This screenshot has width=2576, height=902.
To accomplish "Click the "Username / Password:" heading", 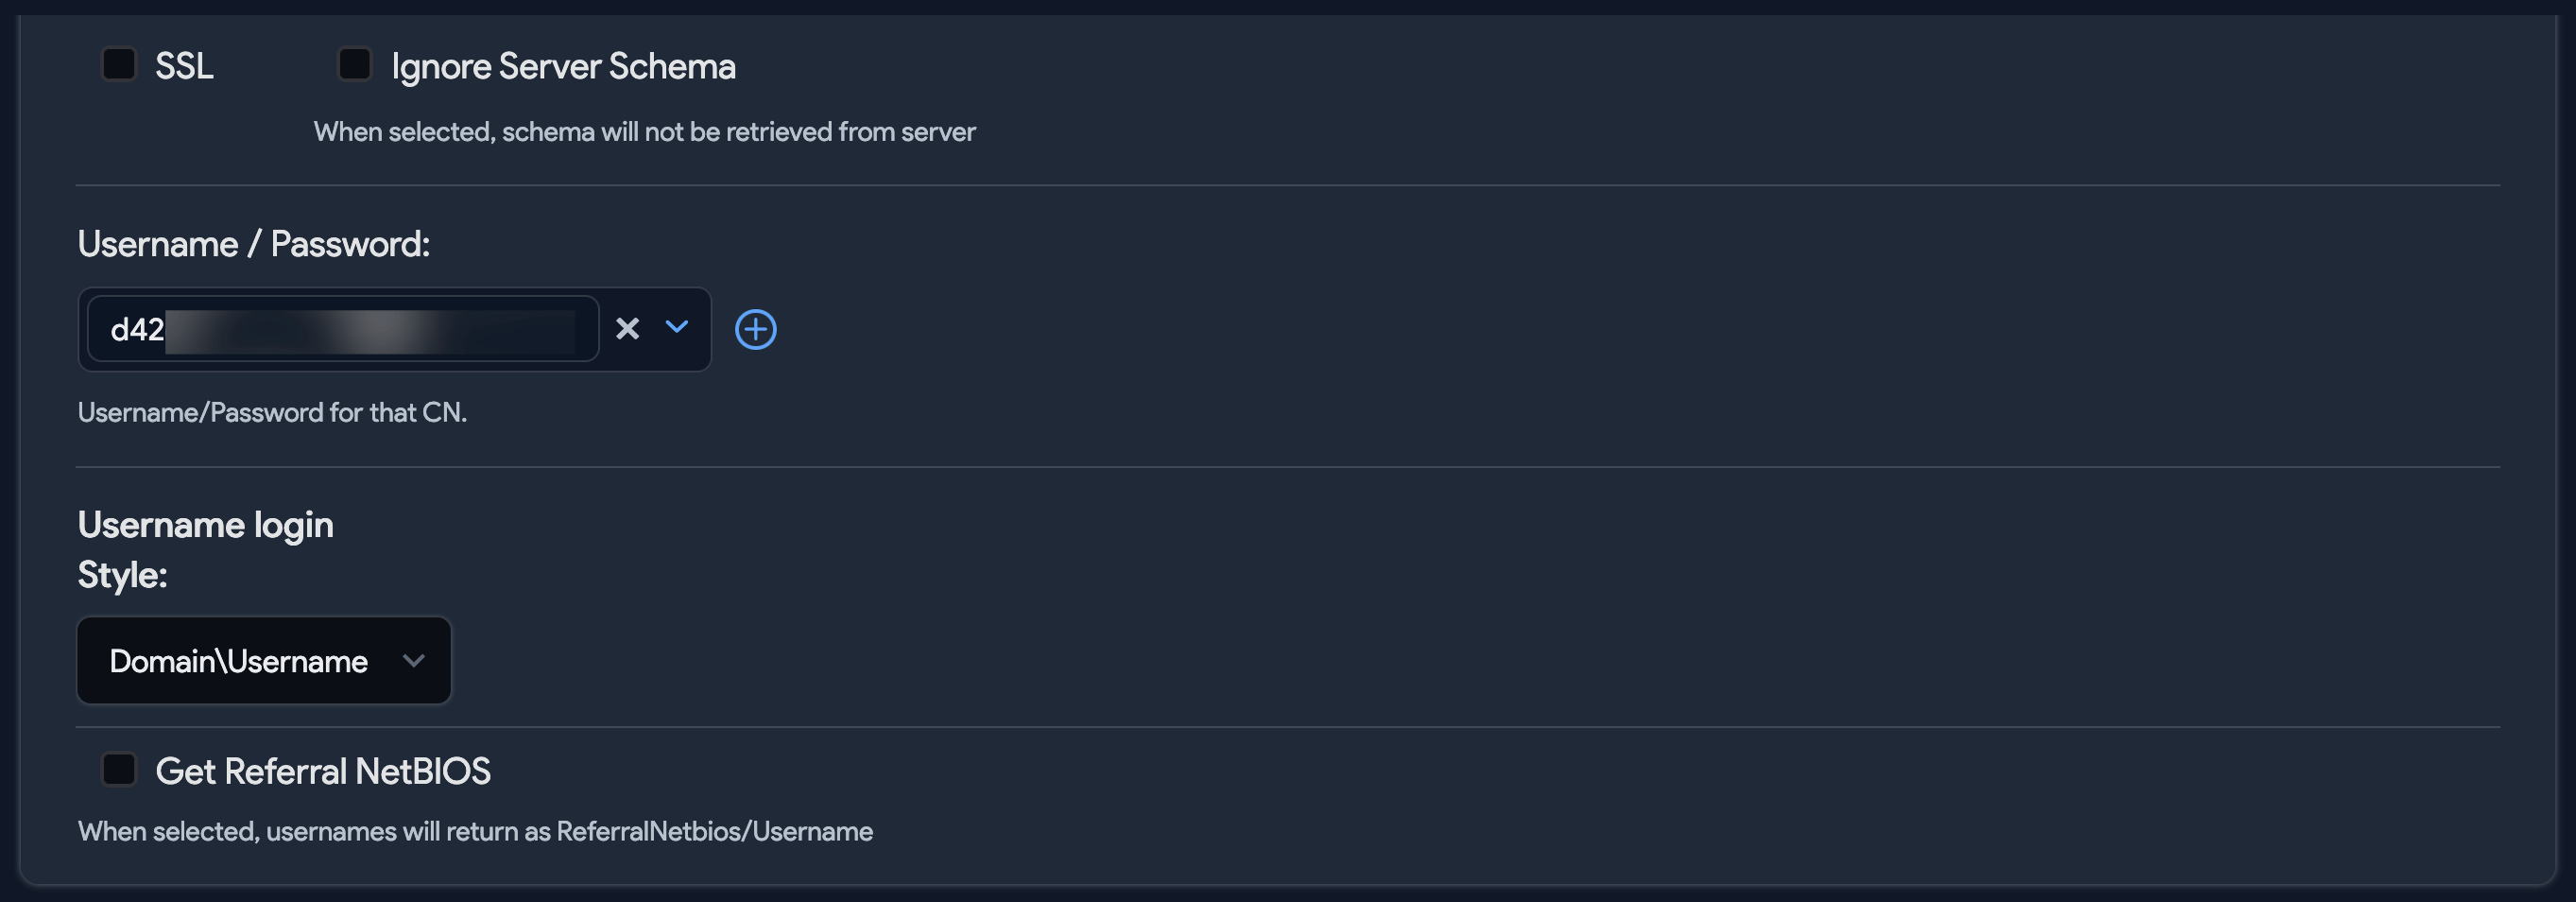I will click(254, 244).
